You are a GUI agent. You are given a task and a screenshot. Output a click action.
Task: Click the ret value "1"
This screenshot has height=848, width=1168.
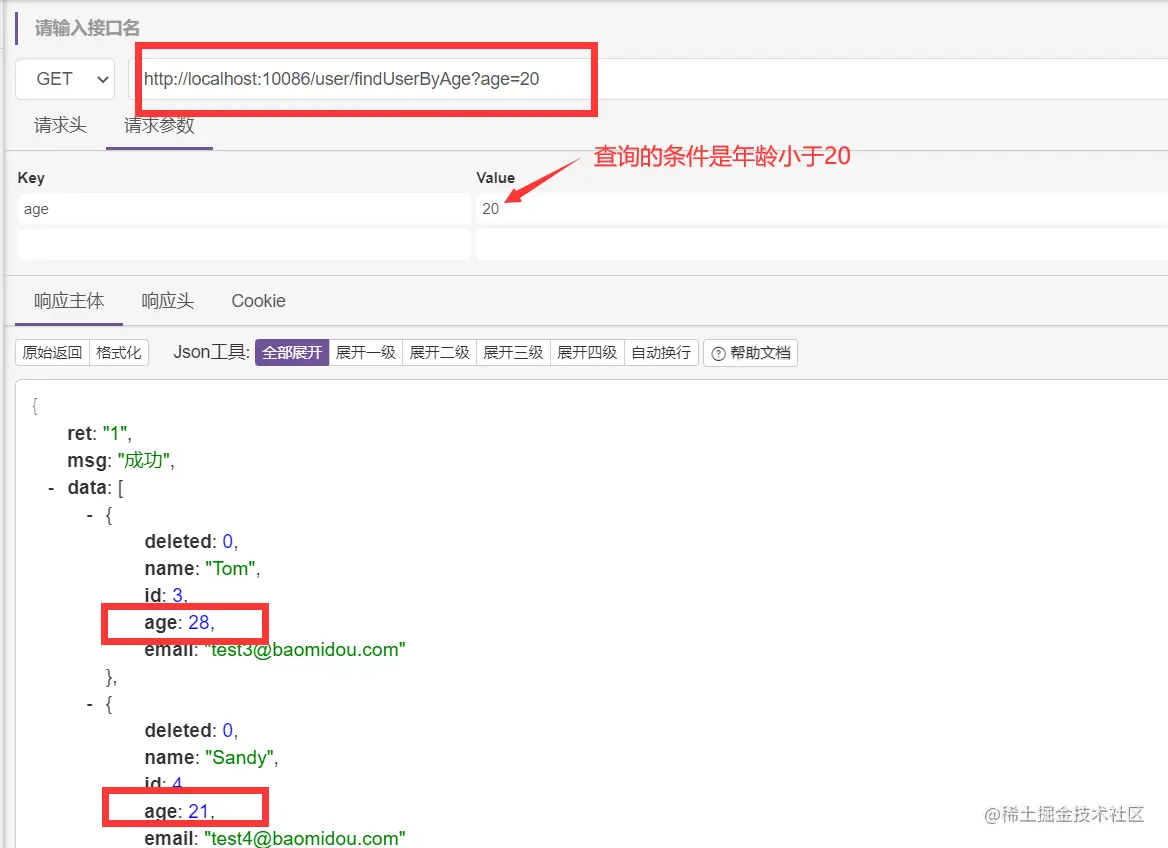[x=115, y=434]
